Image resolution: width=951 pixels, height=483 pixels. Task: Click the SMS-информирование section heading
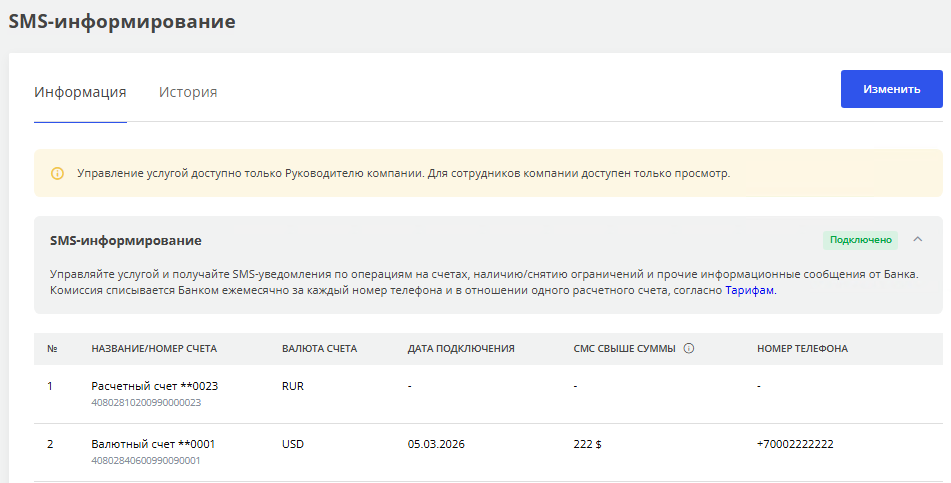(x=126, y=240)
